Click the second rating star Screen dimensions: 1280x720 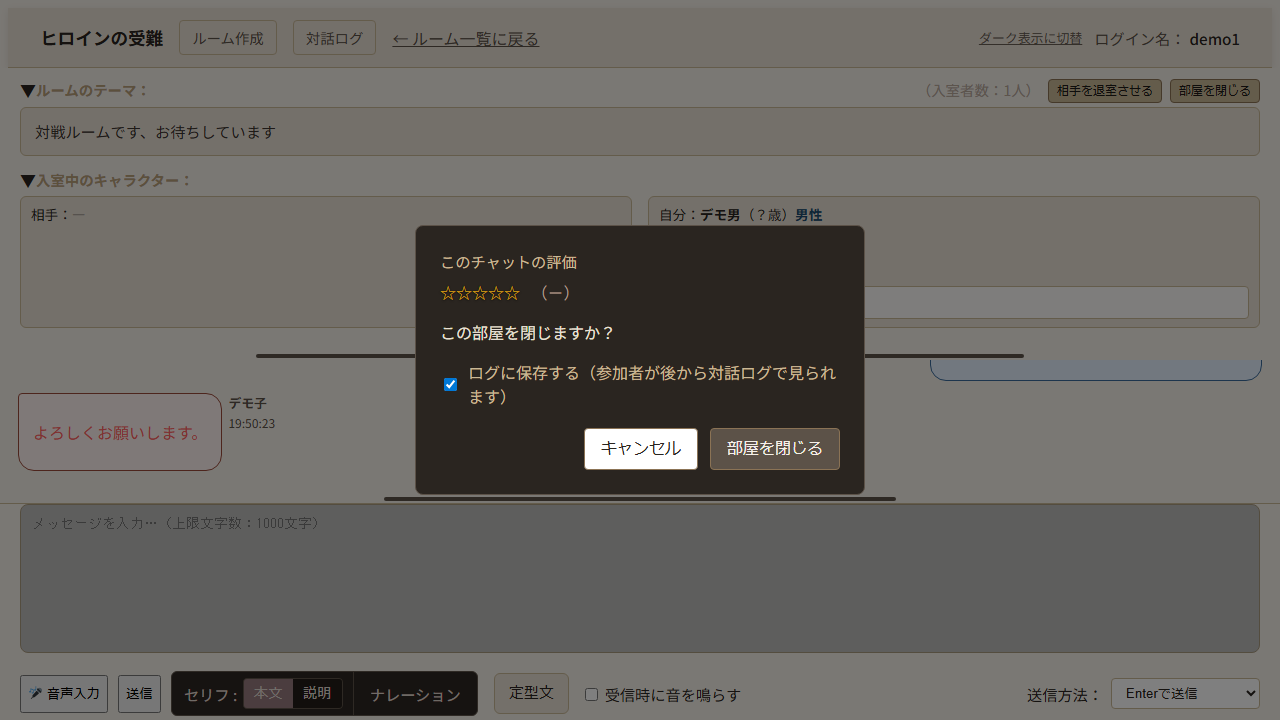[464, 293]
